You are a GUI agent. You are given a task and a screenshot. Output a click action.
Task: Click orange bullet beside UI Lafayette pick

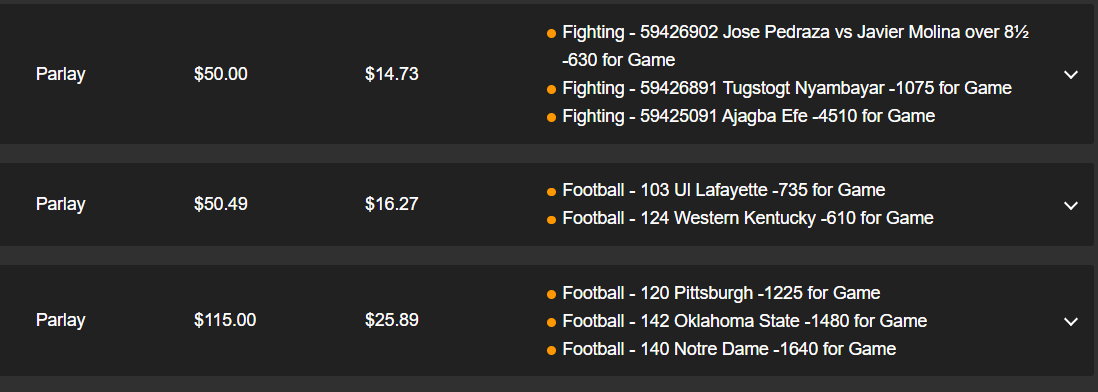551,191
